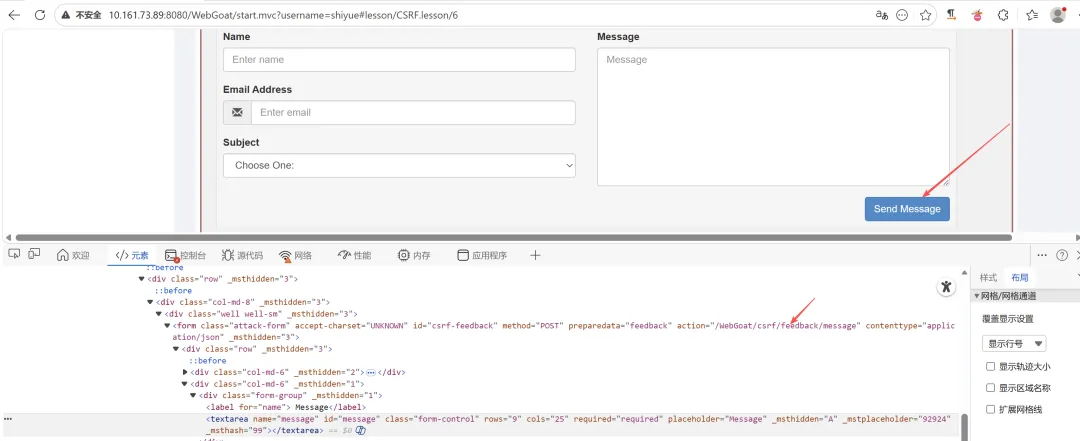Click the inspect element picker icon
Image resolution: width=1080 pixels, height=441 pixels.
(14, 254)
